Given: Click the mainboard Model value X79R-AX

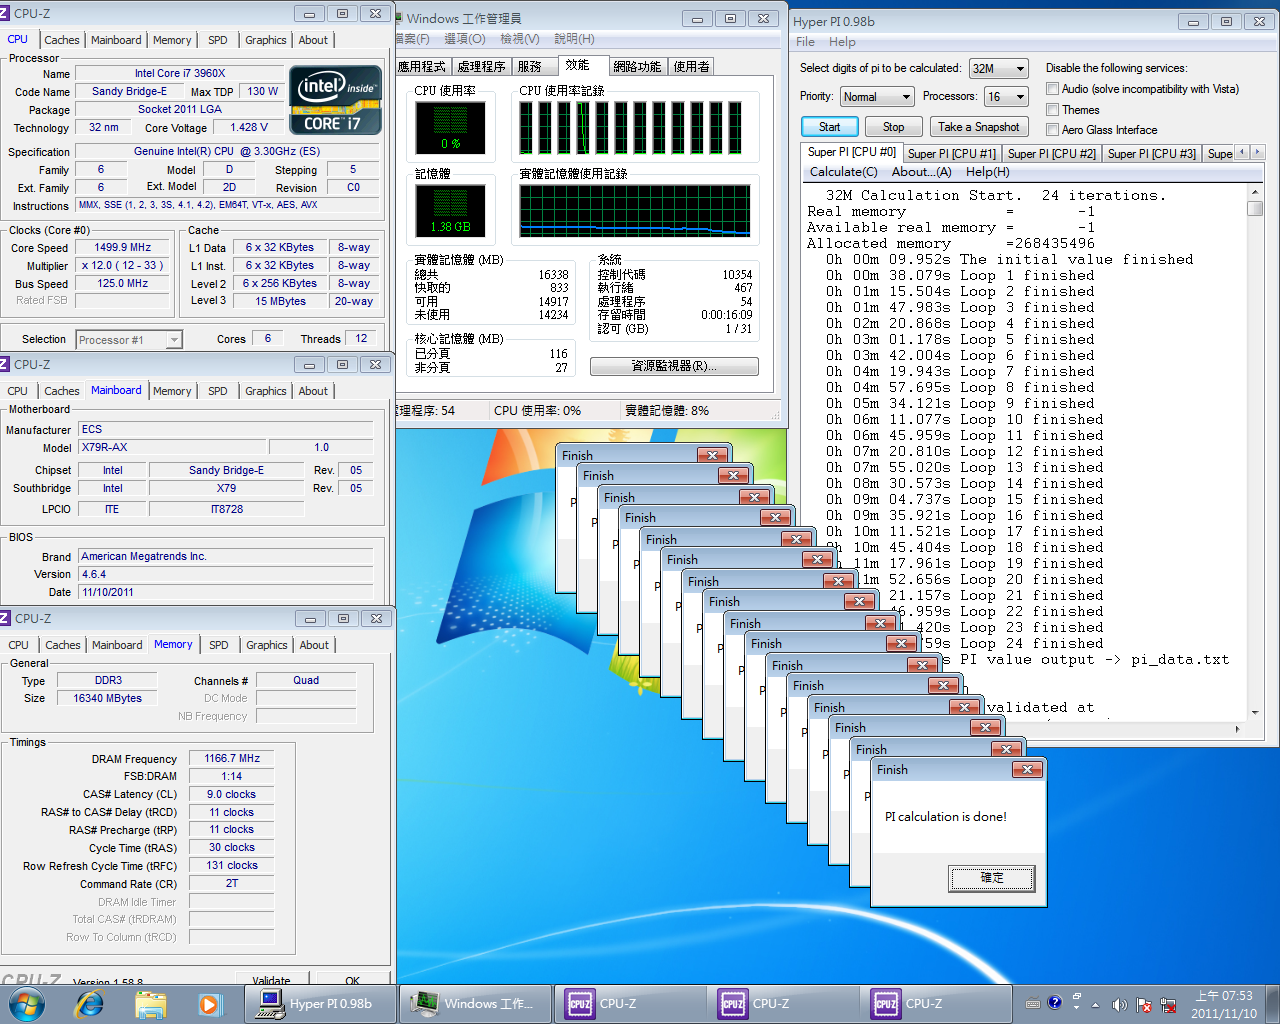Looking at the screenshot, I should pos(172,447).
